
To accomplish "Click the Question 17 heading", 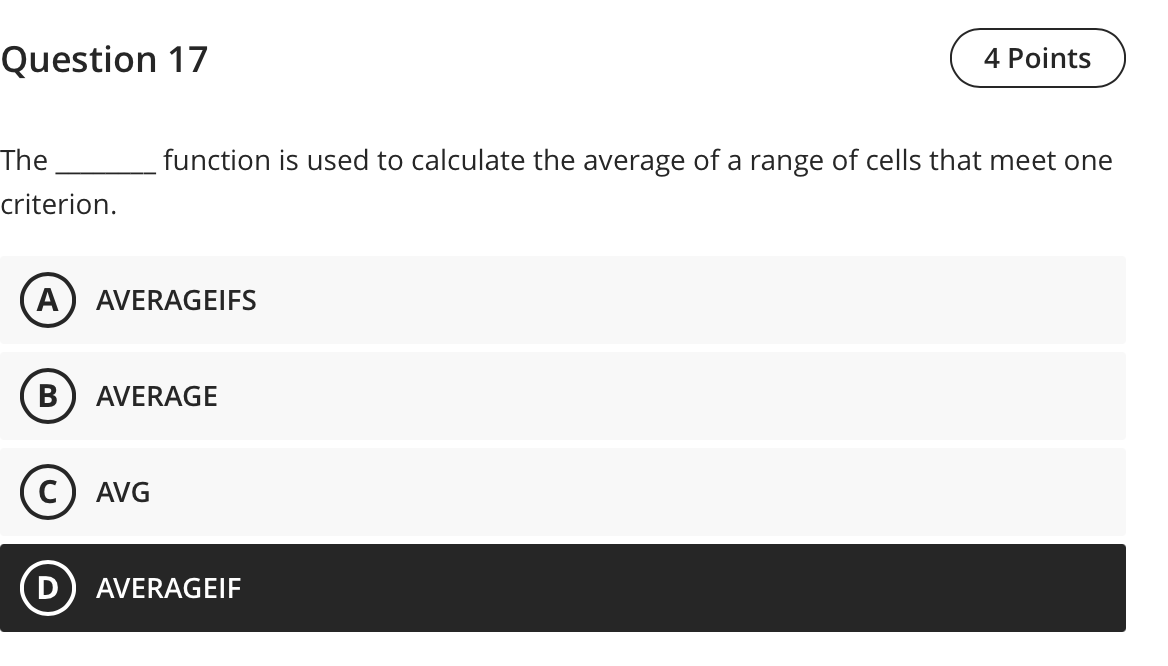I will pos(104,59).
